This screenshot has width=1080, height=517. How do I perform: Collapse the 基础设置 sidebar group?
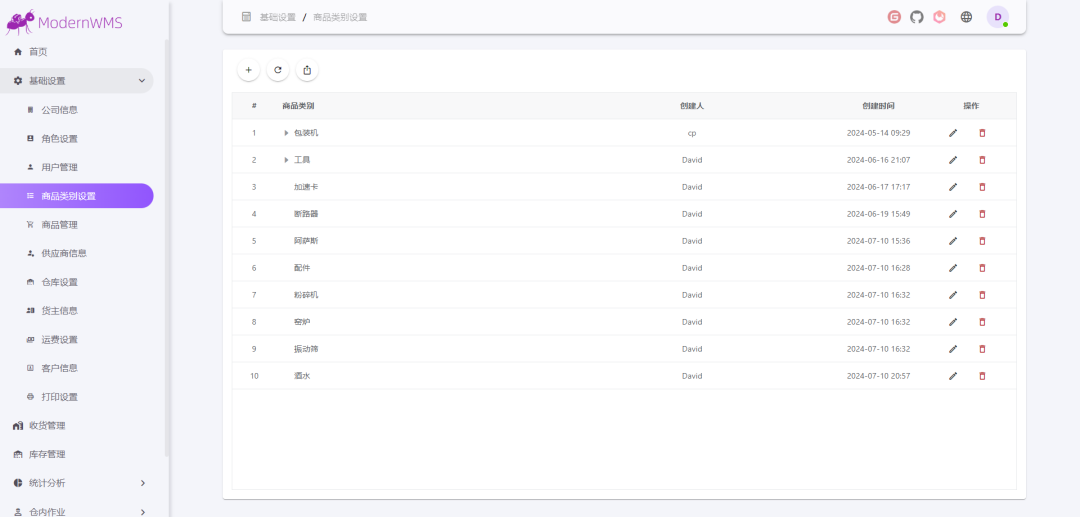[76, 81]
